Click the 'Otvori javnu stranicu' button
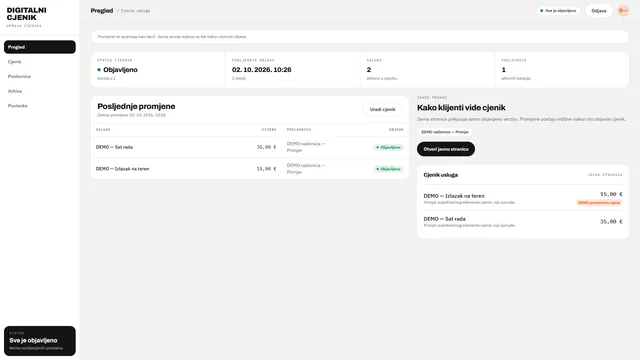 (446, 149)
